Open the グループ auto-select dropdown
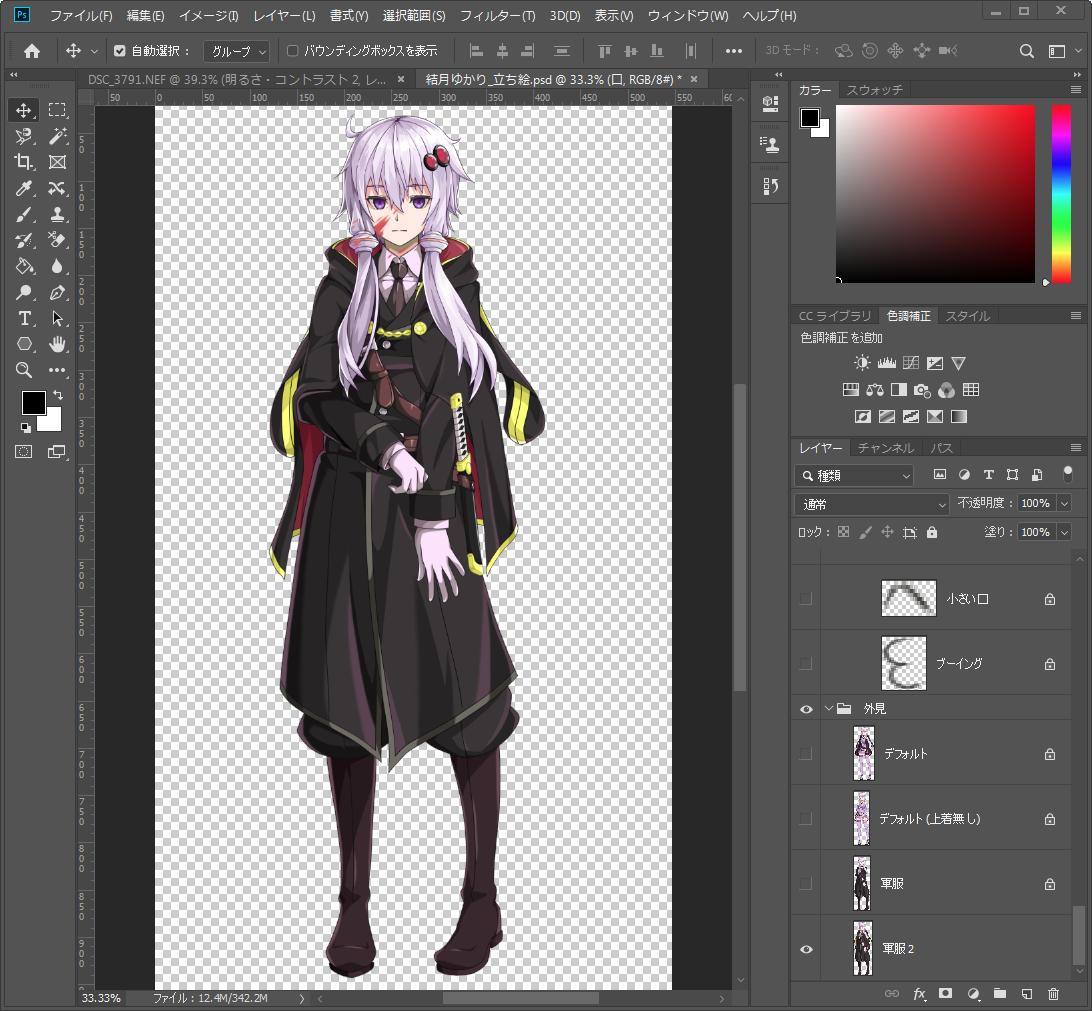This screenshot has width=1092, height=1011. tap(236, 51)
